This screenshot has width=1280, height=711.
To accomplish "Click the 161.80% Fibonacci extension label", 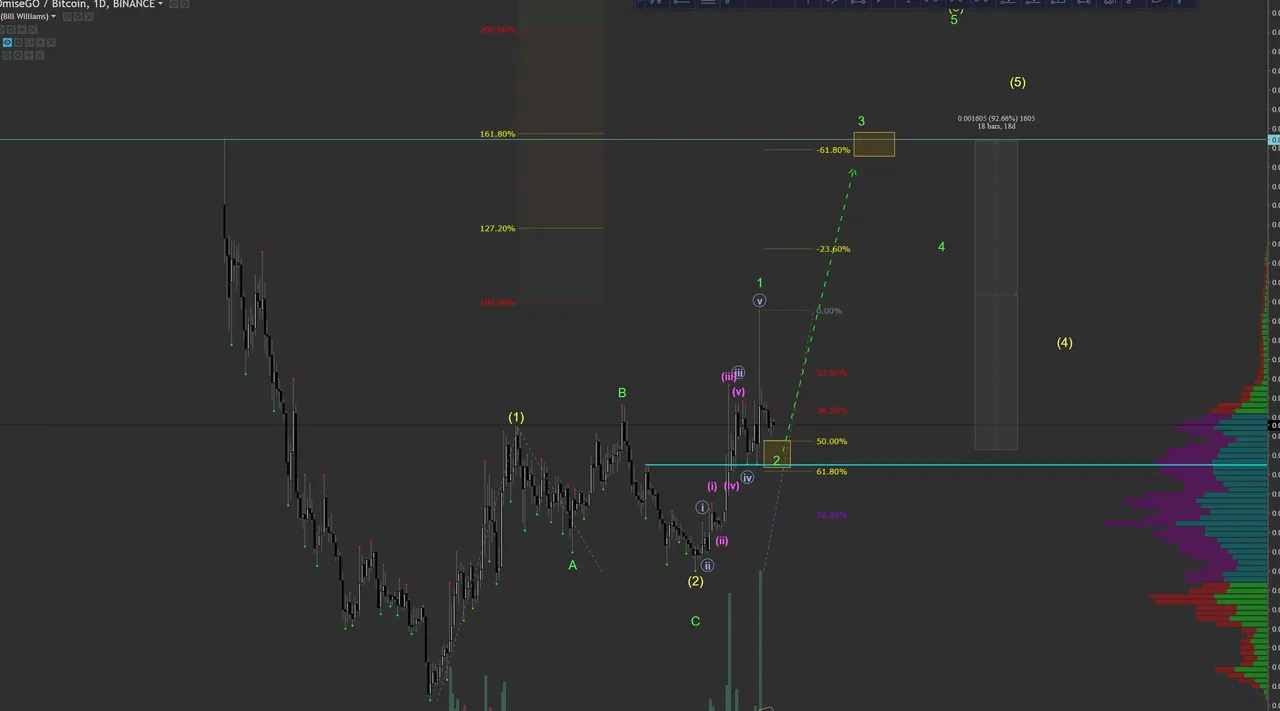I will pos(498,134).
